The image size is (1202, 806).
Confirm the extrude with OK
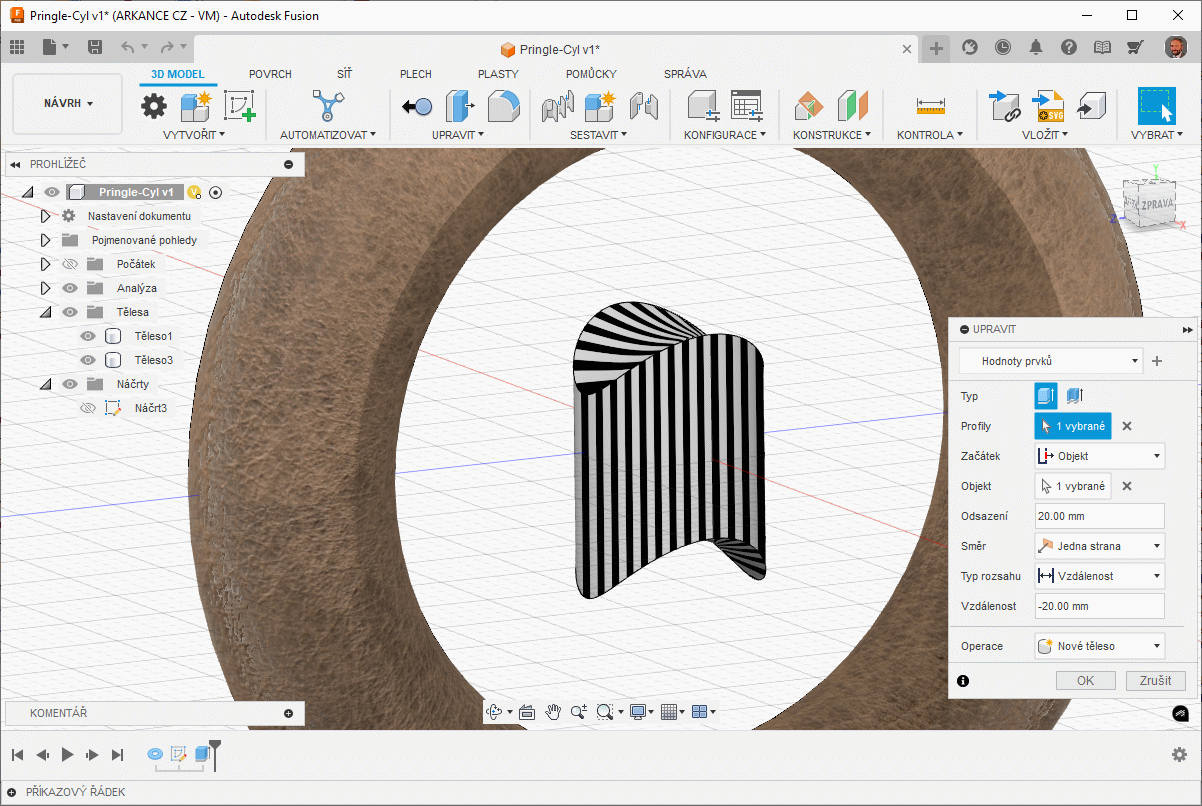tap(1086, 680)
